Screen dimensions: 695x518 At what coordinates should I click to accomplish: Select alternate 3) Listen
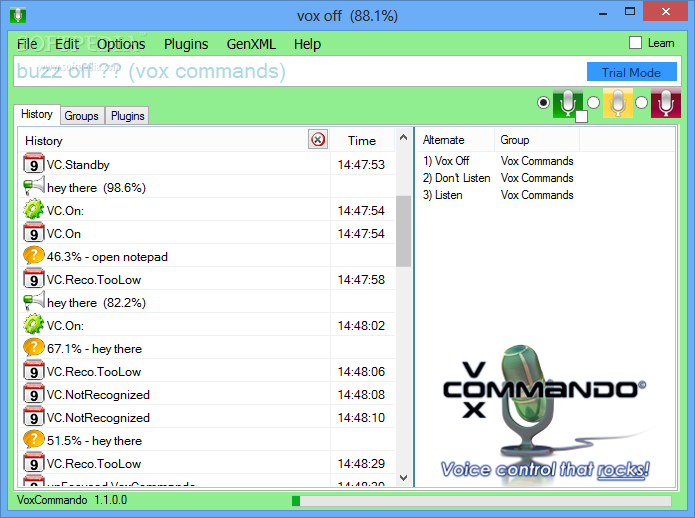pos(442,195)
